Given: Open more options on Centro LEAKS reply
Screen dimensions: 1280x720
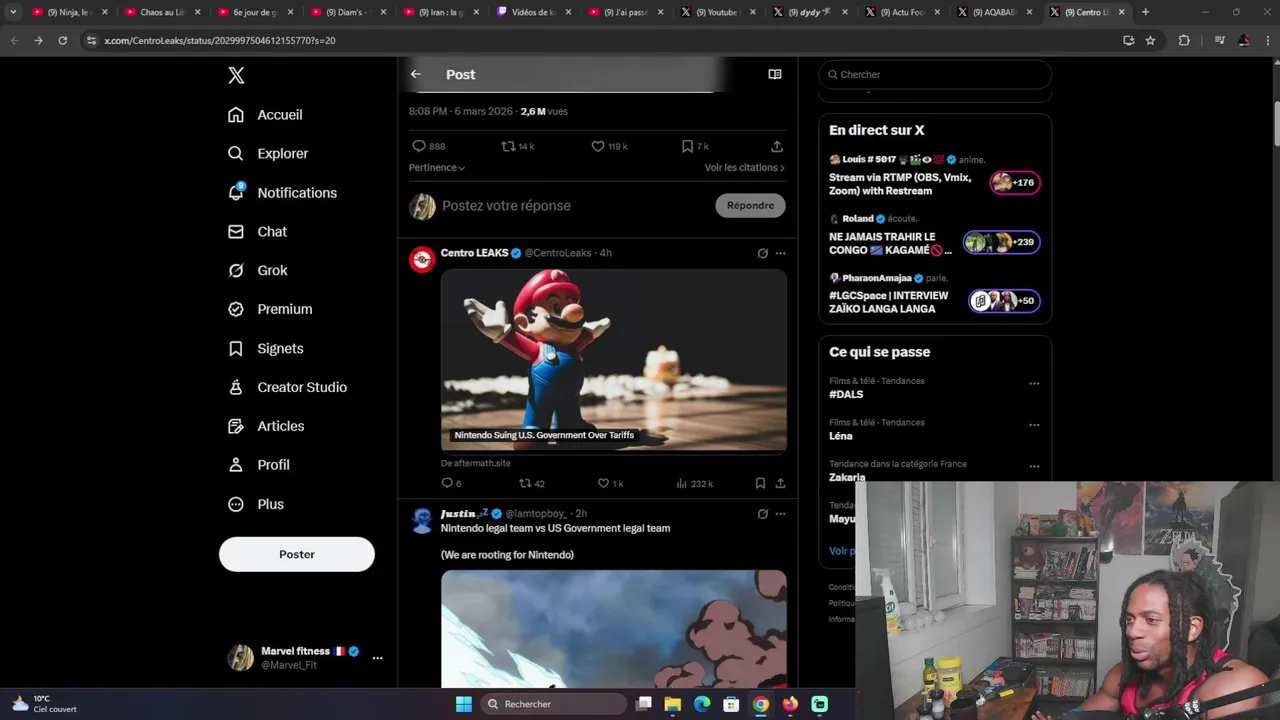Looking at the screenshot, I should (781, 253).
